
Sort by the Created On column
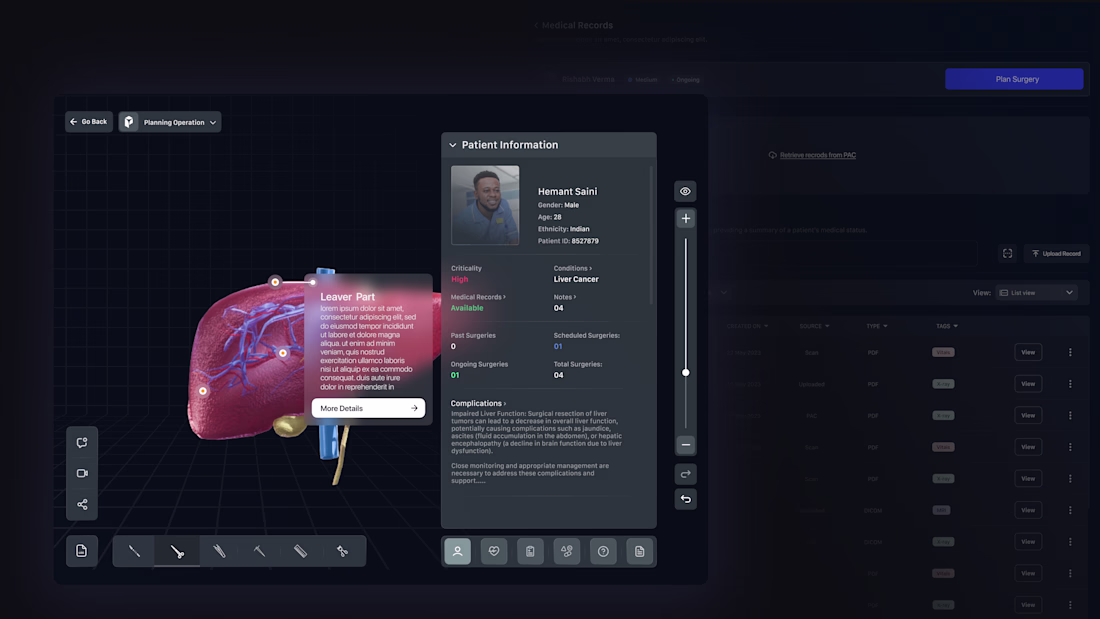pos(747,326)
